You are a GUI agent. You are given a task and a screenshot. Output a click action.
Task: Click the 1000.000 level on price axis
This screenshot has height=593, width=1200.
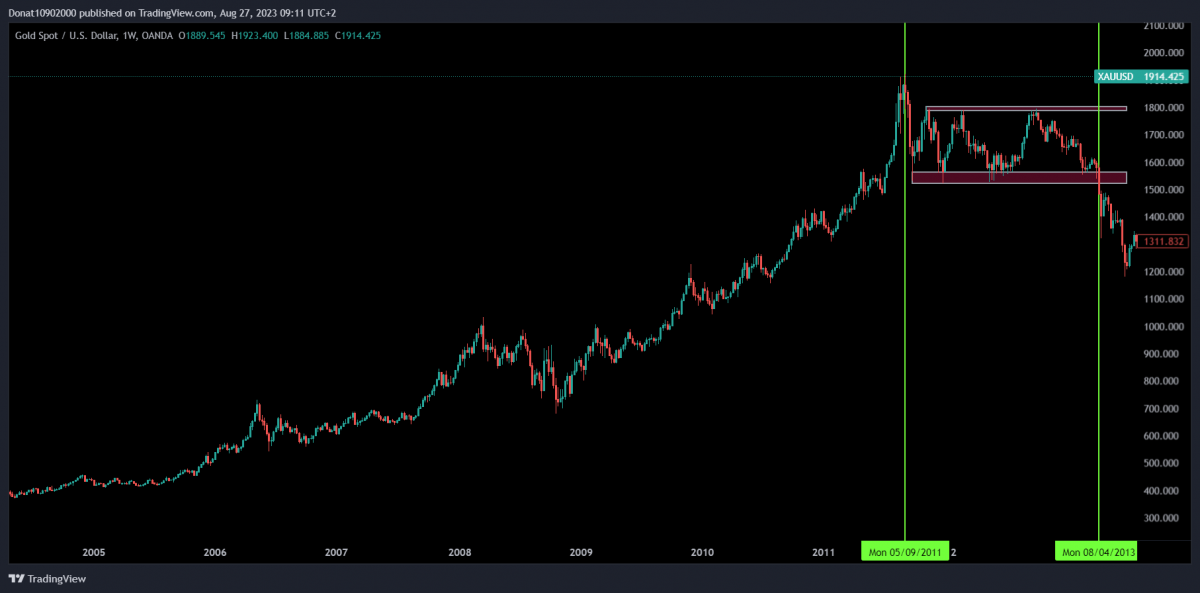pos(1165,327)
